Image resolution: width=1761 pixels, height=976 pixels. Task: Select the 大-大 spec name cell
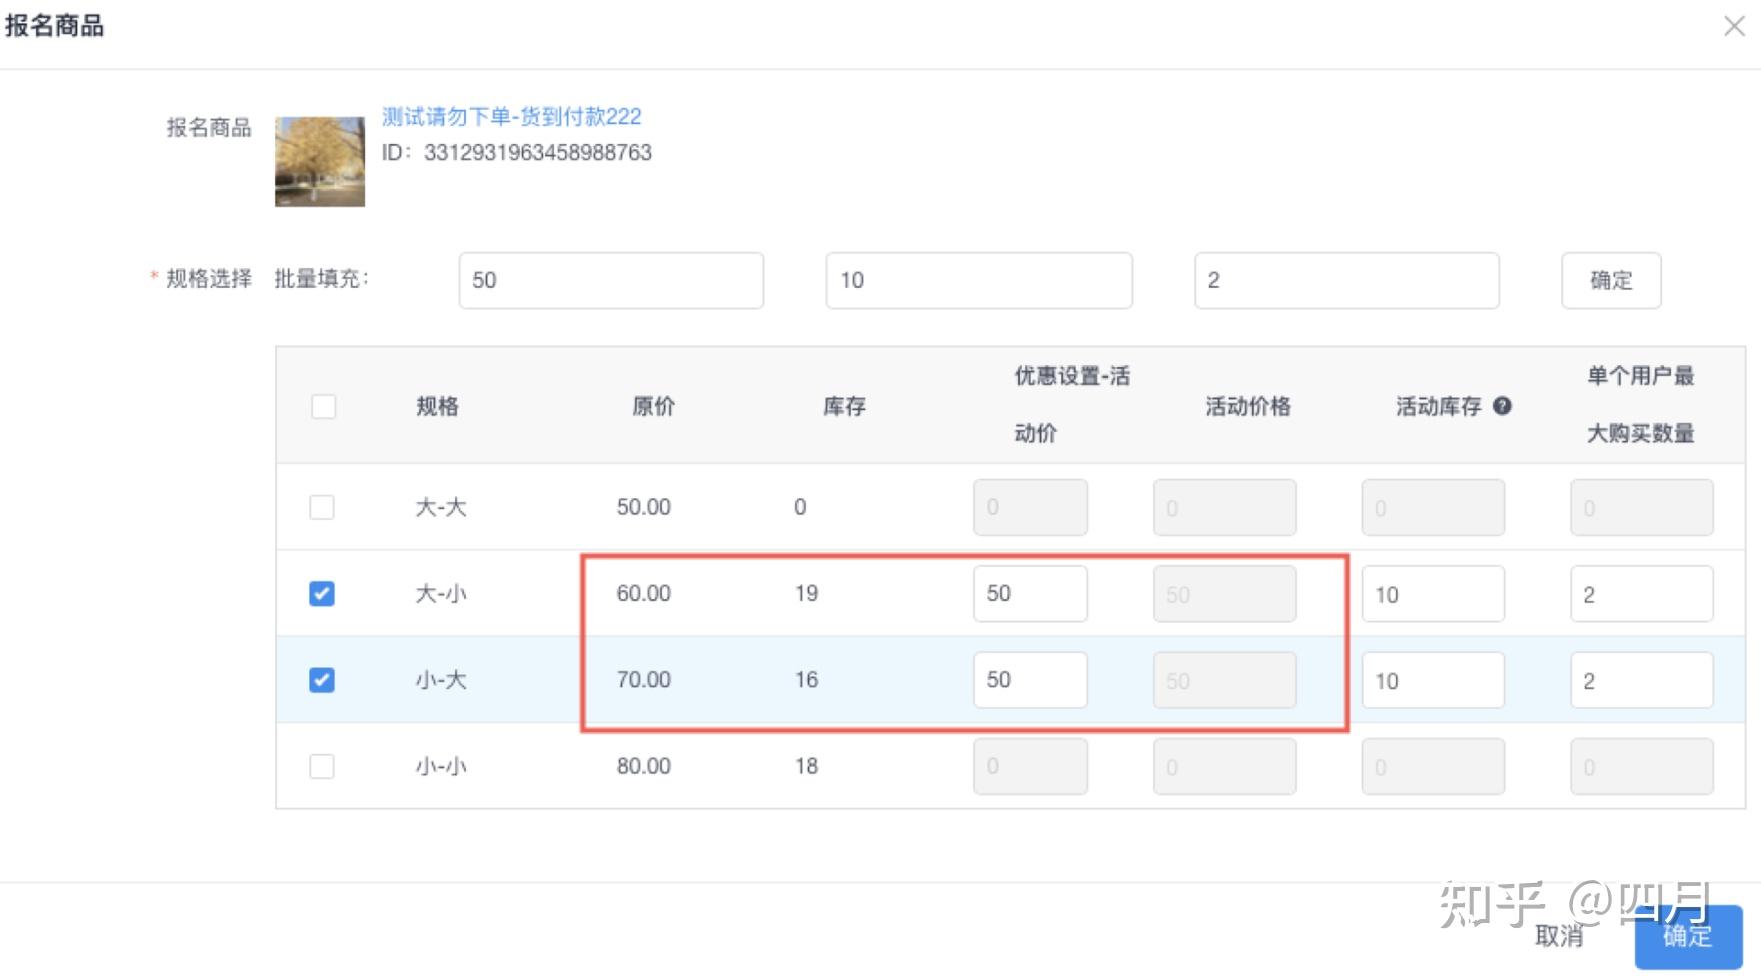[441, 507]
